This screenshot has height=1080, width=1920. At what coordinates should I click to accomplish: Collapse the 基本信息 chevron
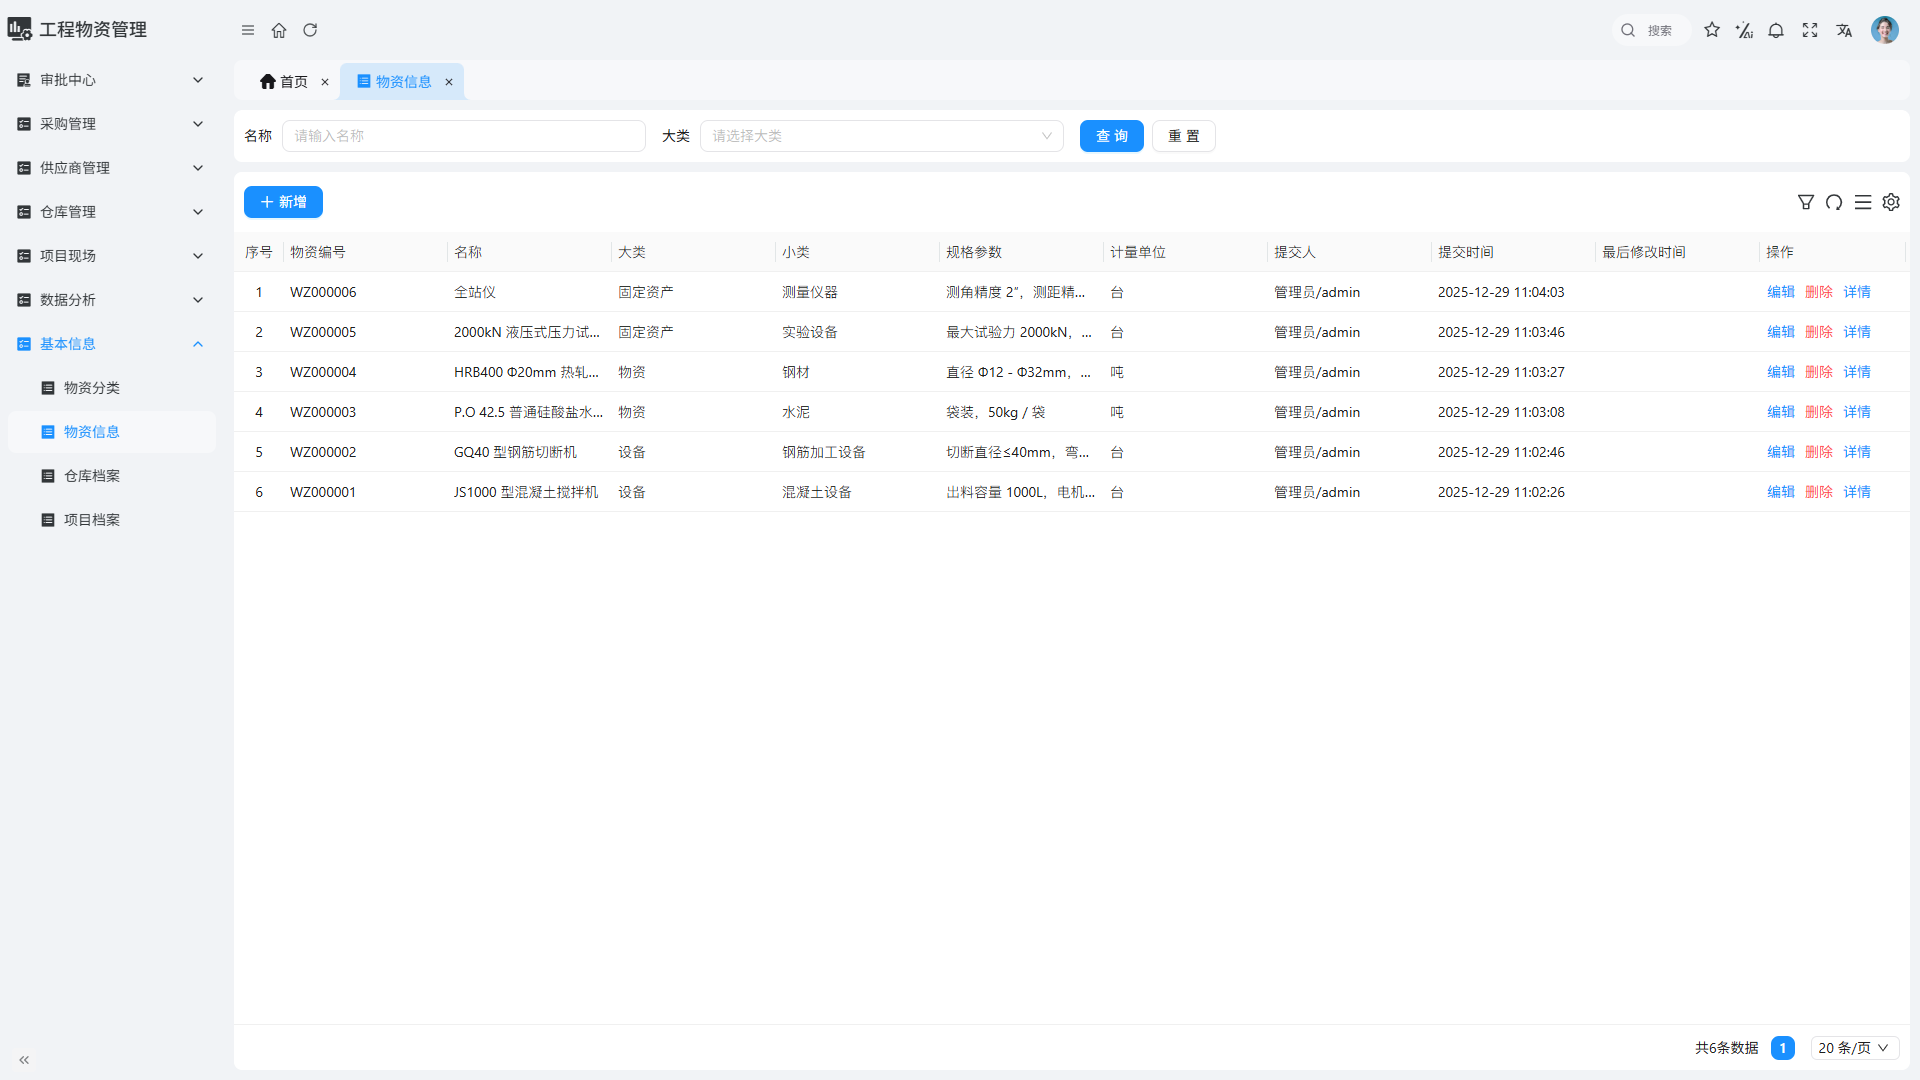point(198,344)
